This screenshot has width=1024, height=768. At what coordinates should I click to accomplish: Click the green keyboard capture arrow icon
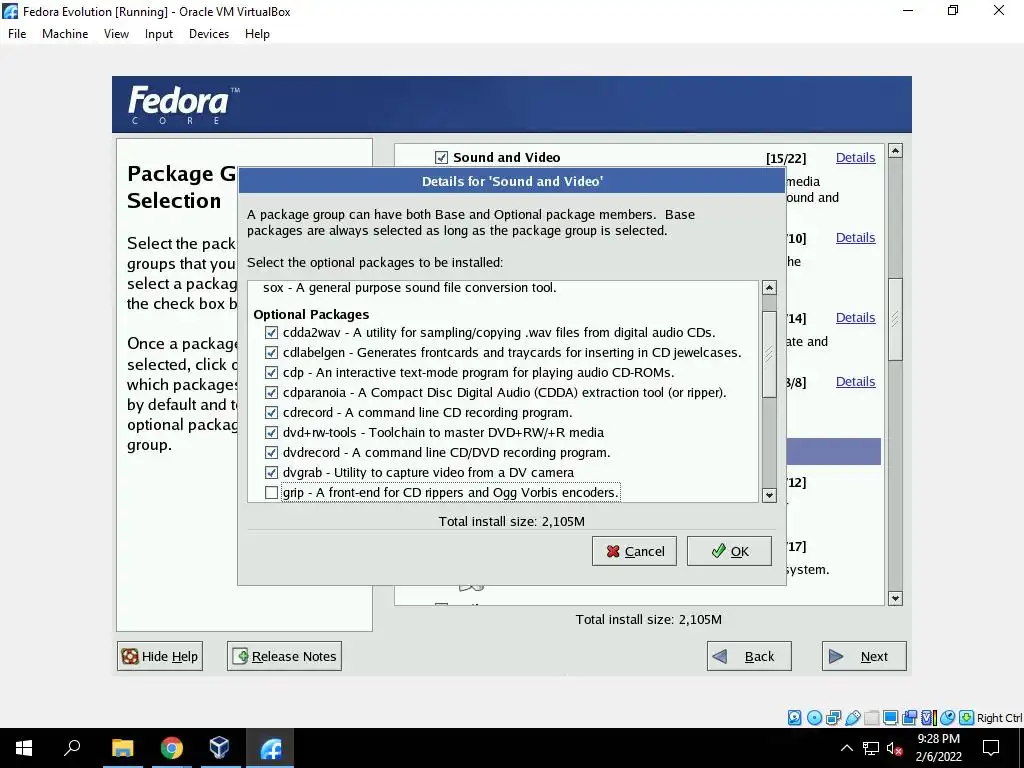click(x=967, y=718)
